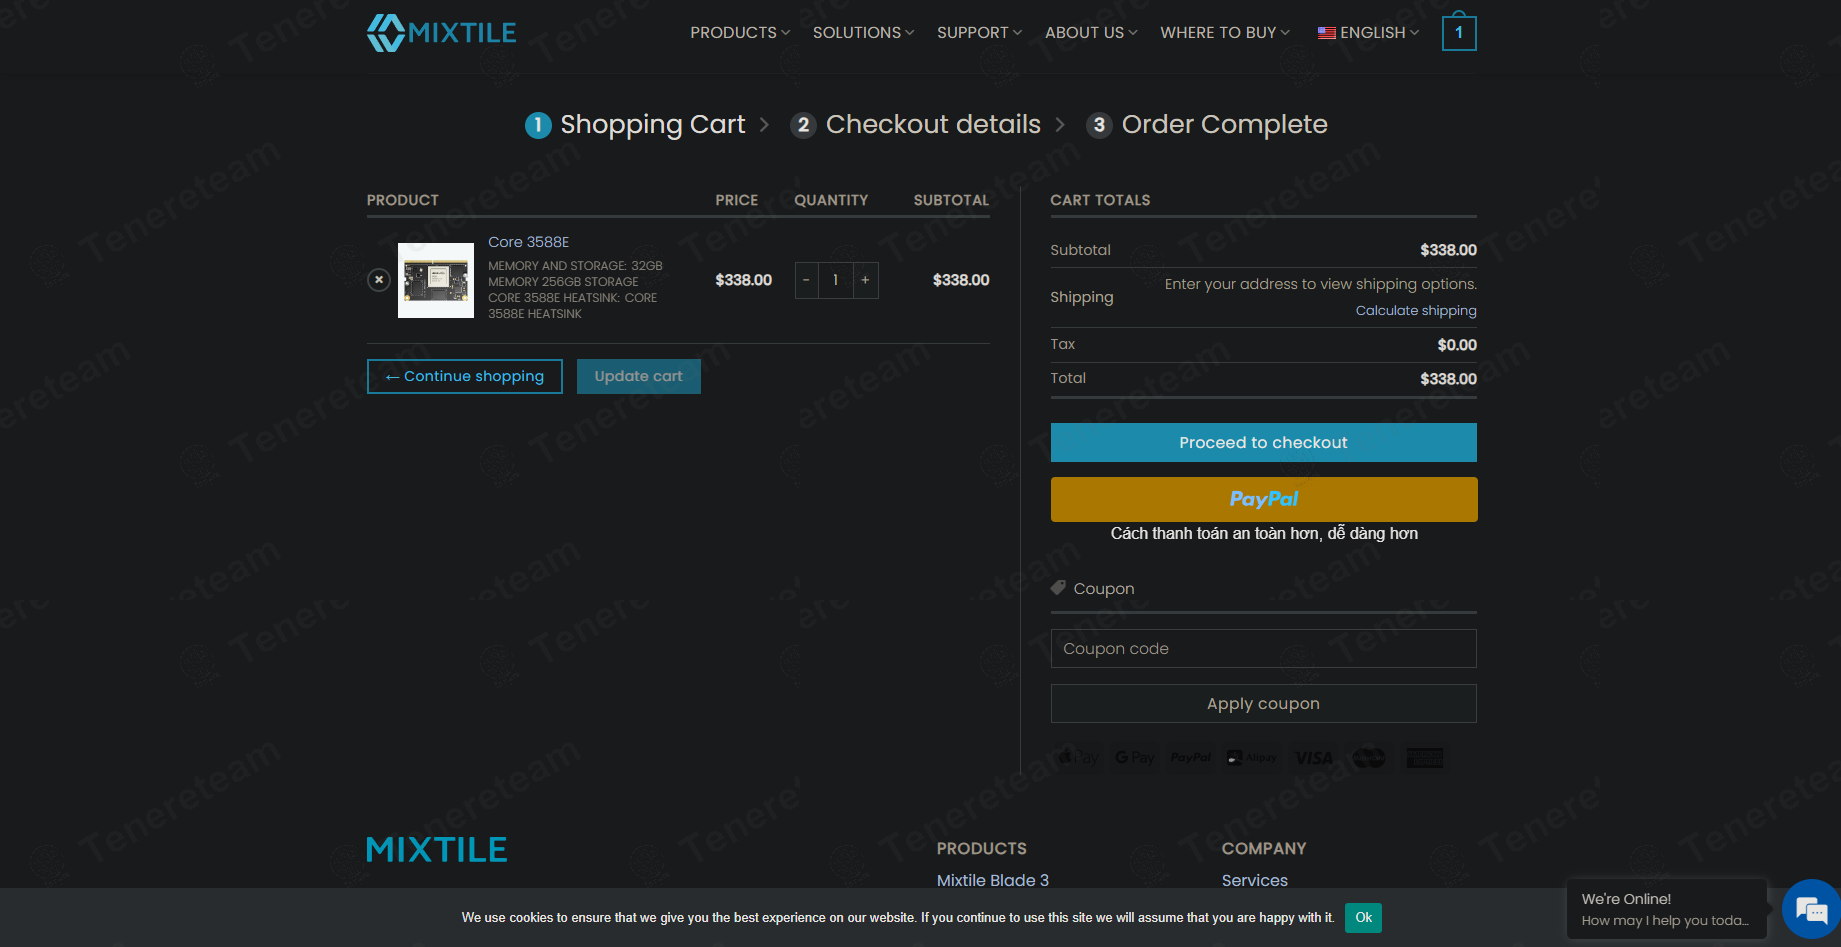The width and height of the screenshot is (1841, 947).
Task: Open the Where to Buy menu
Action: pyautogui.click(x=1224, y=33)
